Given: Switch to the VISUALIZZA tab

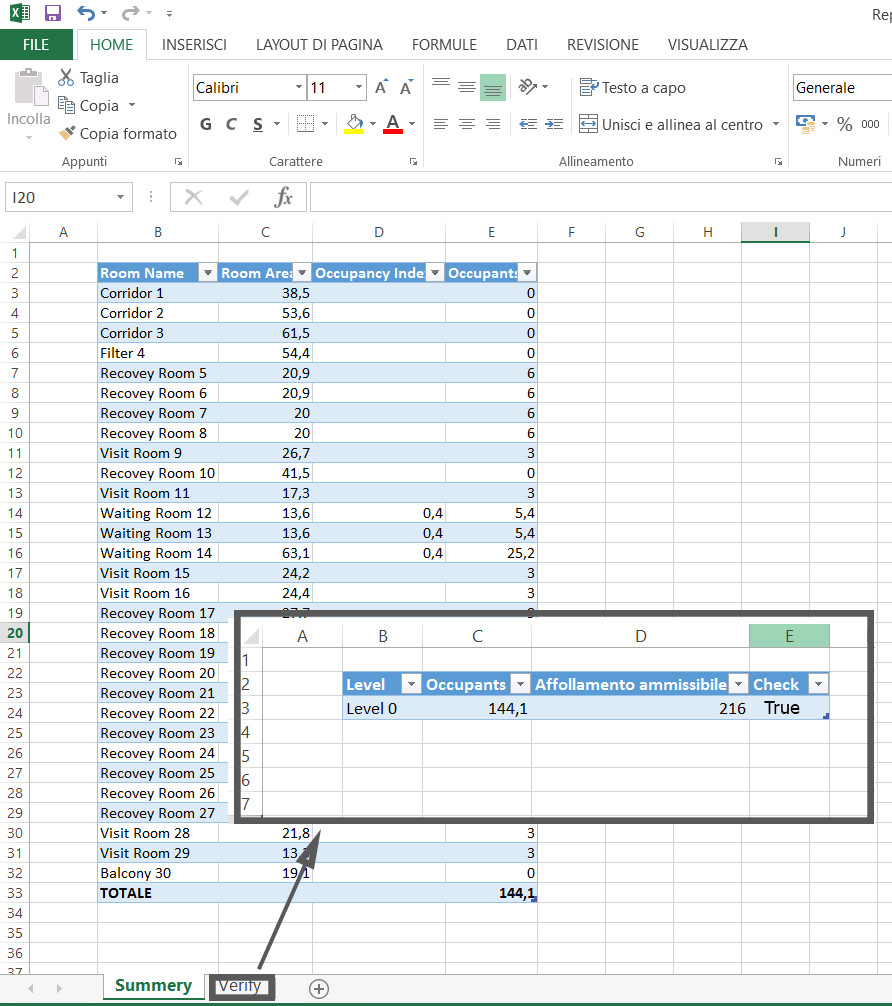Looking at the screenshot, I should (707, 44).
